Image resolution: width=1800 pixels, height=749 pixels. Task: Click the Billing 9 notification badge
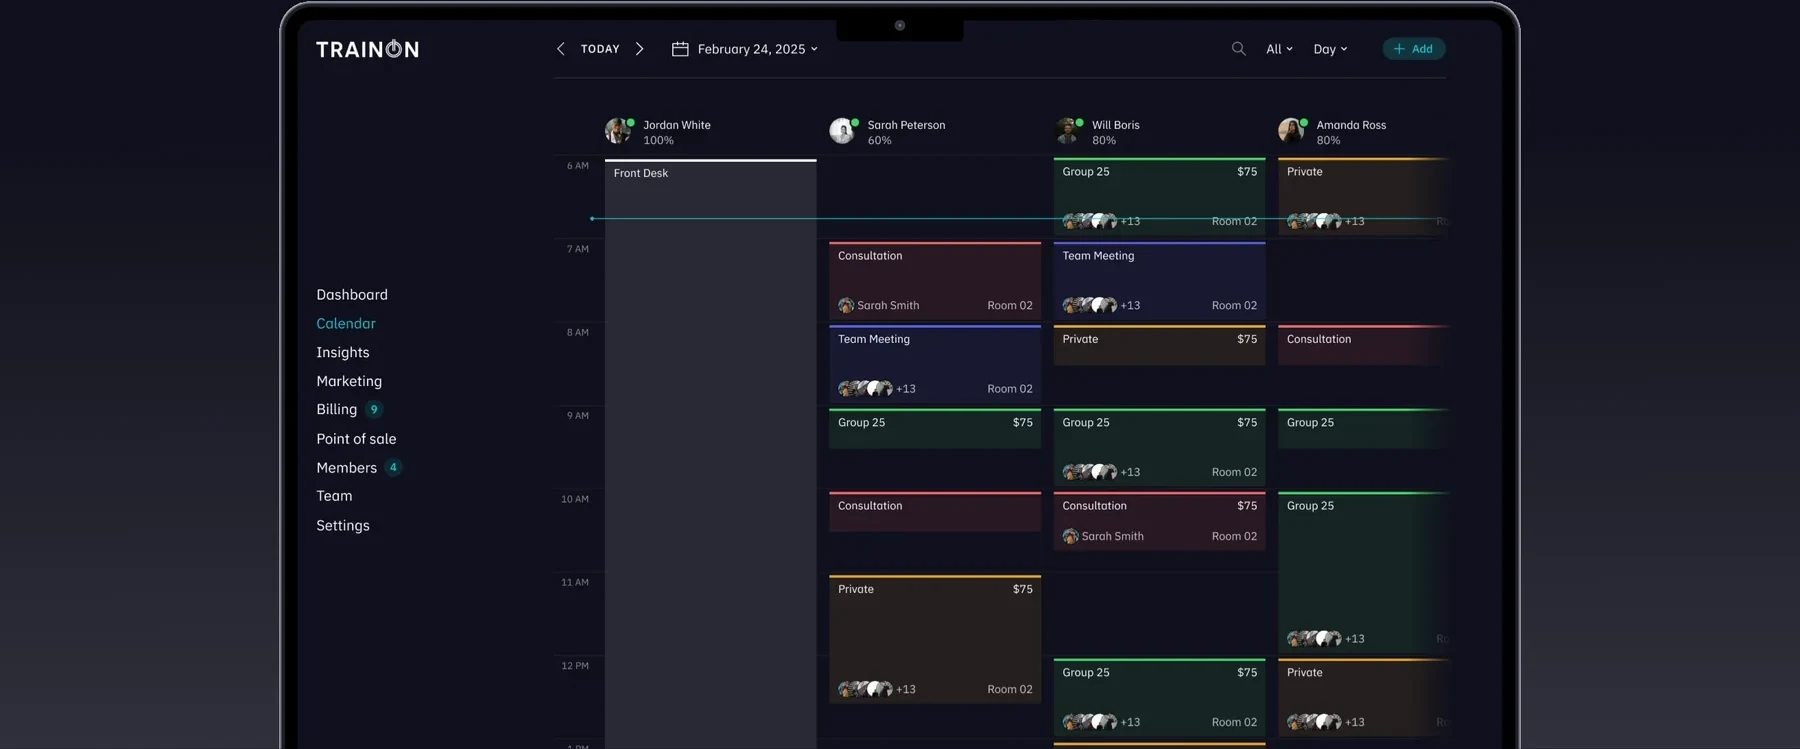[374, 409]
